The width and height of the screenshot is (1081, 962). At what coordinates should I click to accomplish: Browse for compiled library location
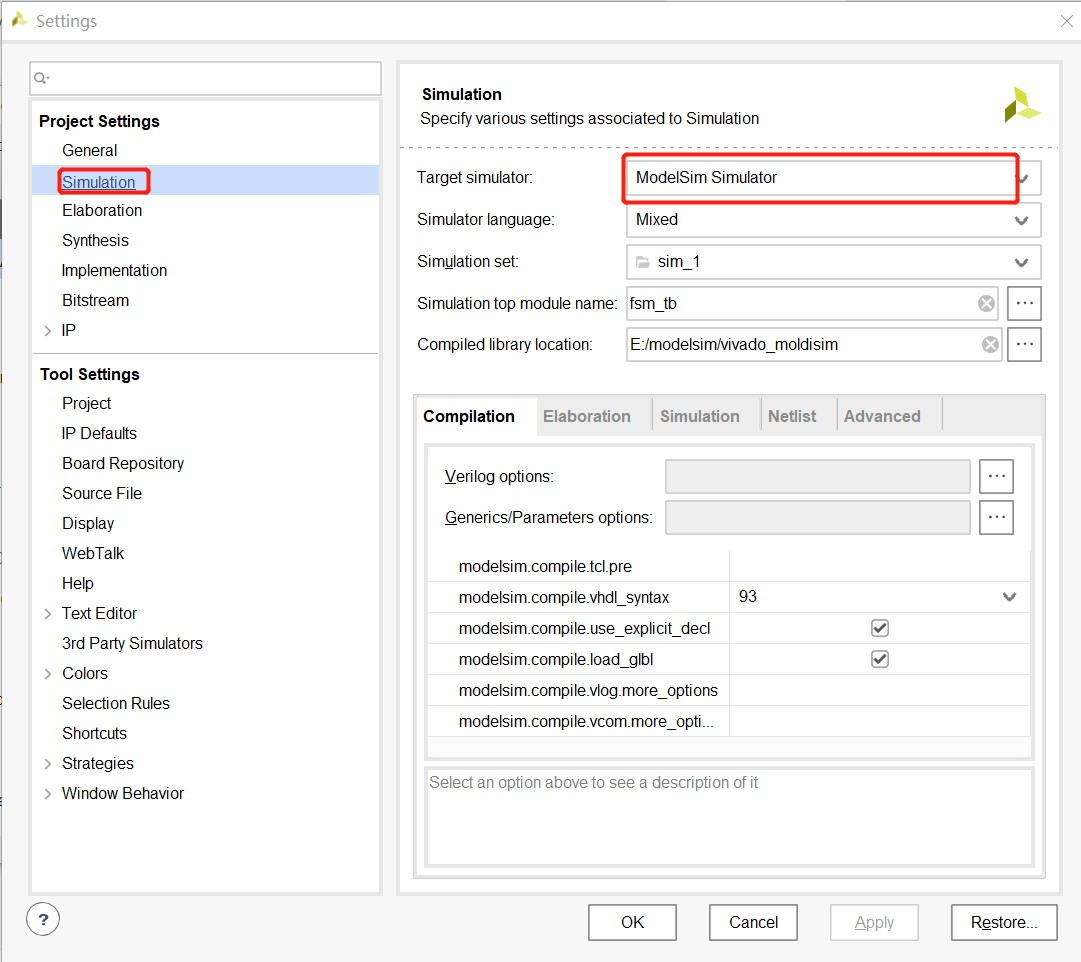click(1024, 344)
